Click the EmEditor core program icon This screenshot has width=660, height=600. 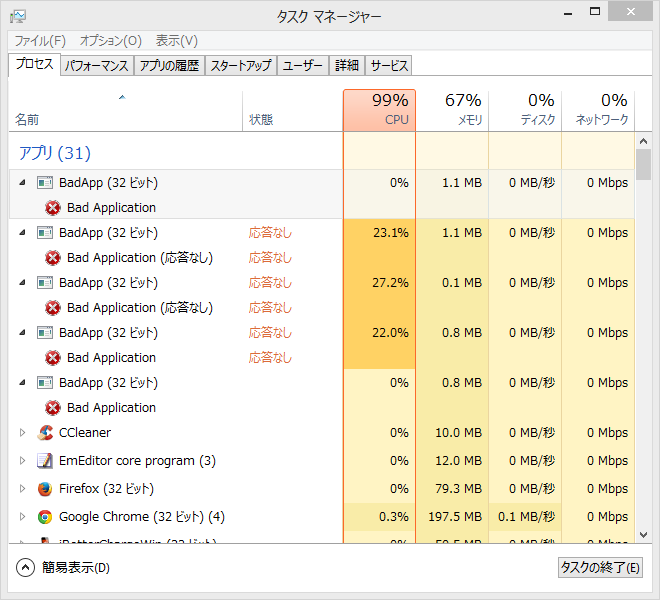pyautogui.click(x=45, y=461)
